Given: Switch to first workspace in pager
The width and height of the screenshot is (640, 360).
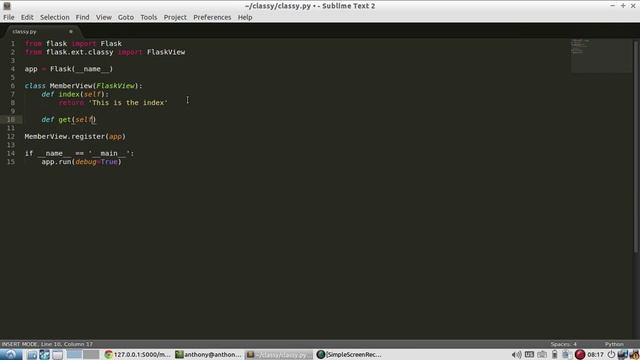Looking at the screenshot, I should [74, 355].
